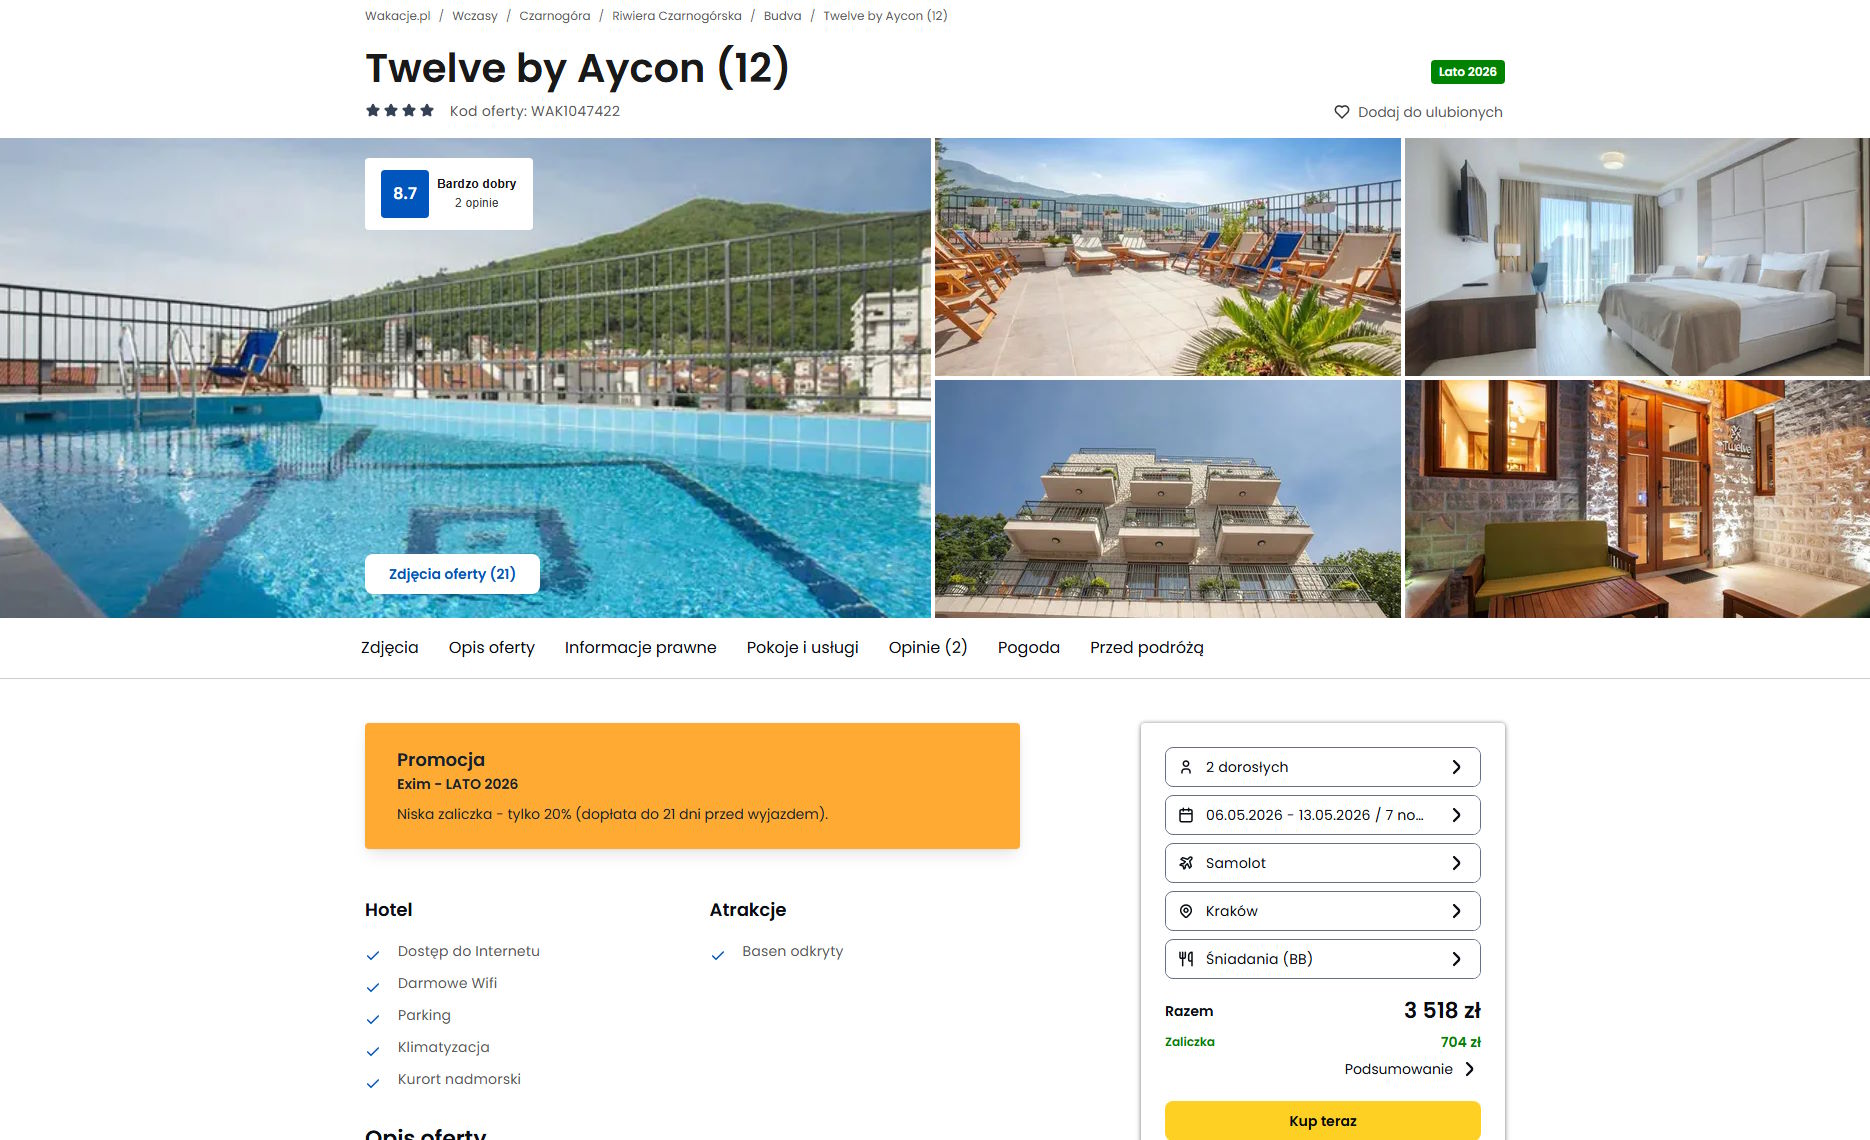Viewport: 1870px width, 1140px height.
Task: Click the four-star hotel rating icons
Action: tap(400, 110)
